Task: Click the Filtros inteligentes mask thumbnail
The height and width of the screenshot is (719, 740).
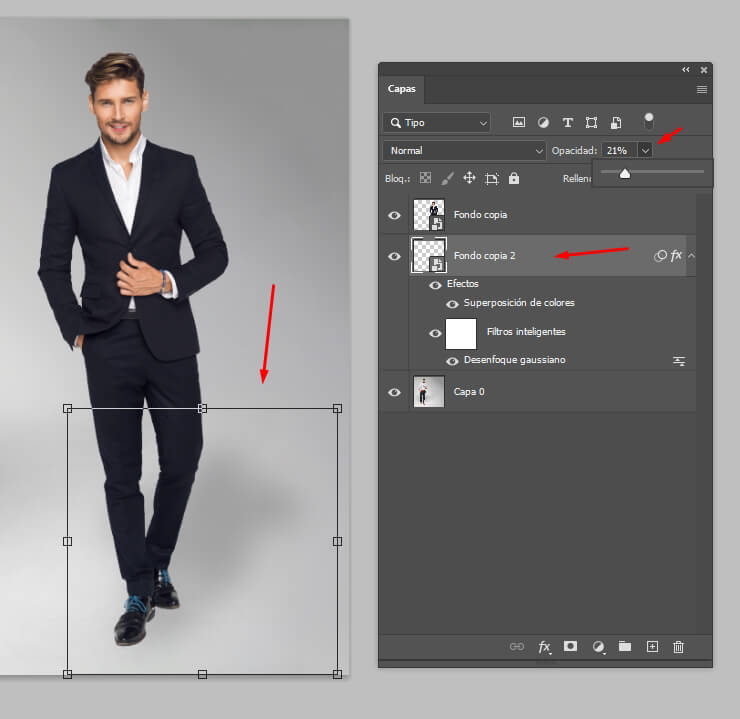Action: pos(461,334)
